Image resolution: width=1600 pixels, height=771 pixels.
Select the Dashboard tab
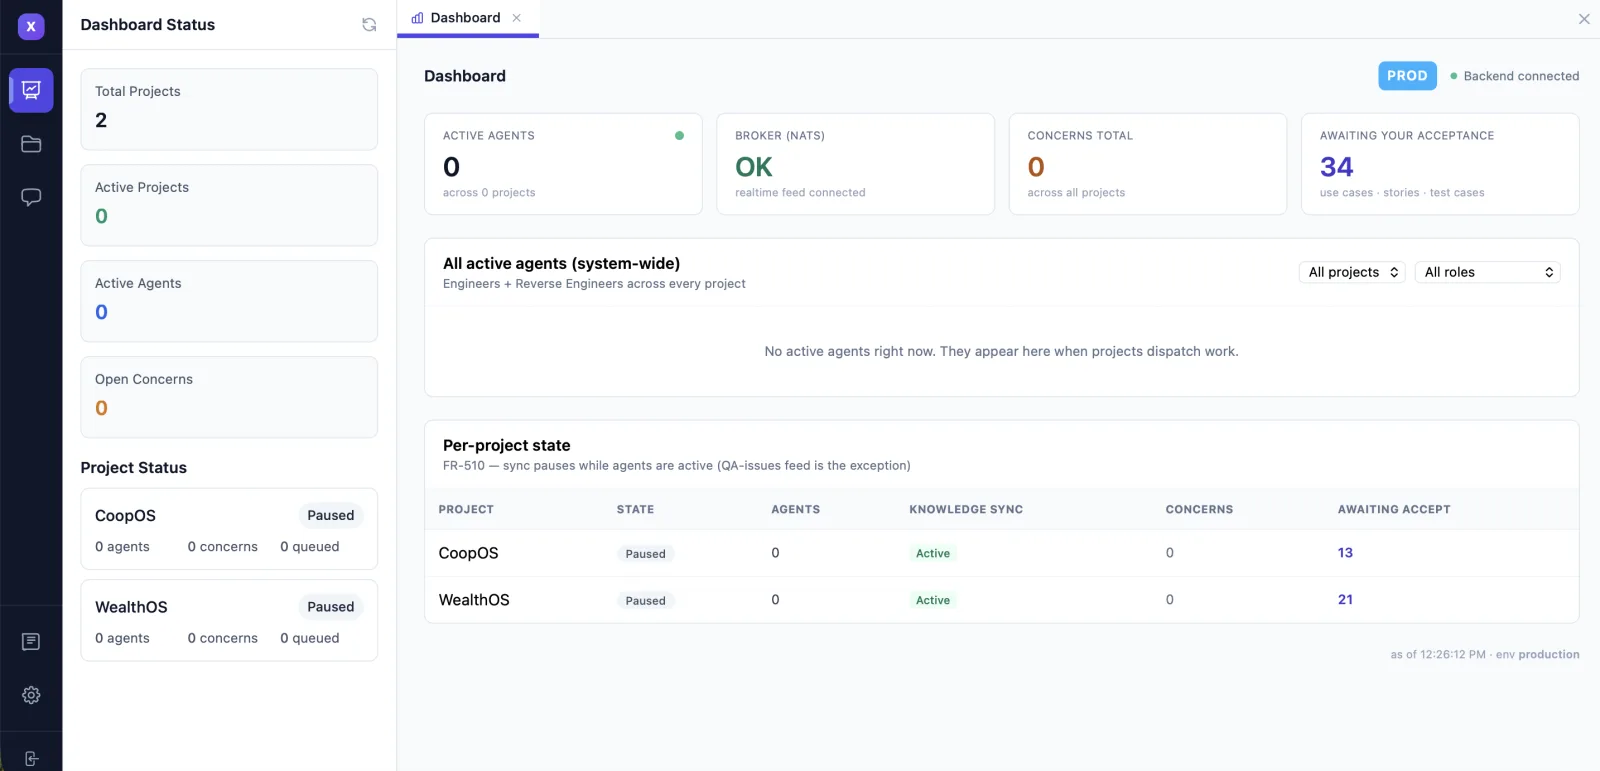tap(468, 18)
